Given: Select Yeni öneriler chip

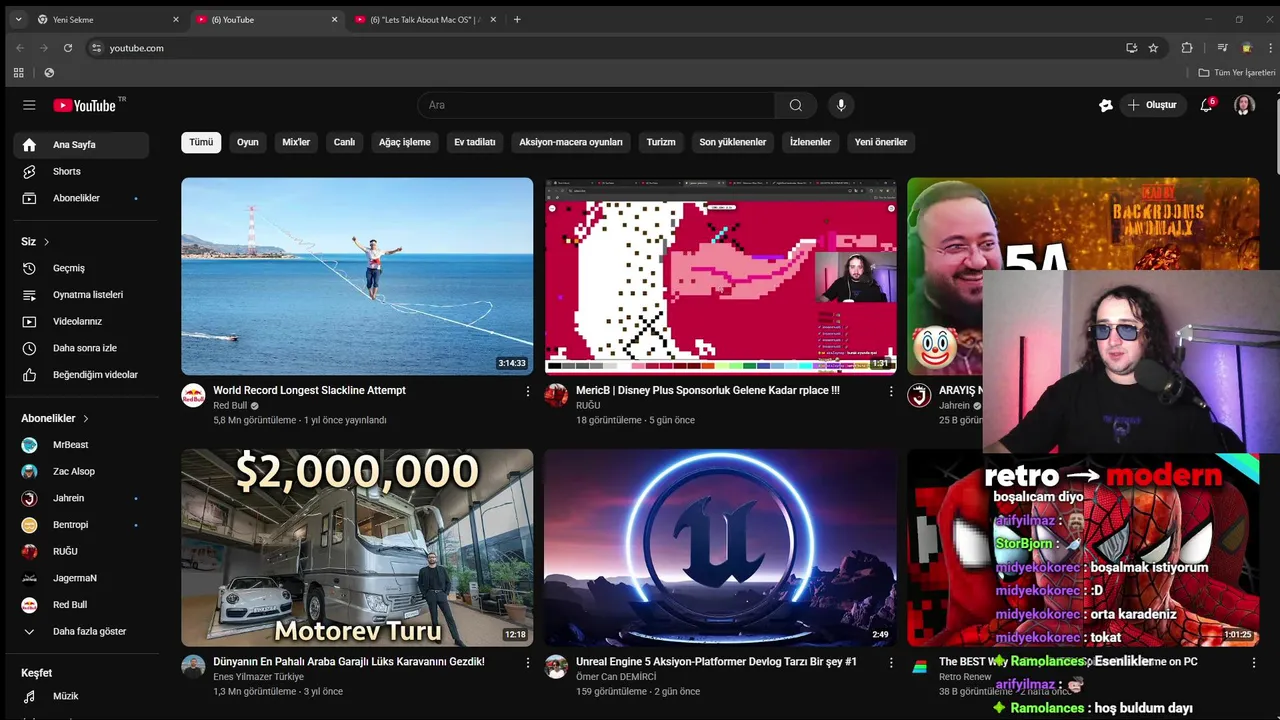Looking at the screenshot, I should 881,142.
